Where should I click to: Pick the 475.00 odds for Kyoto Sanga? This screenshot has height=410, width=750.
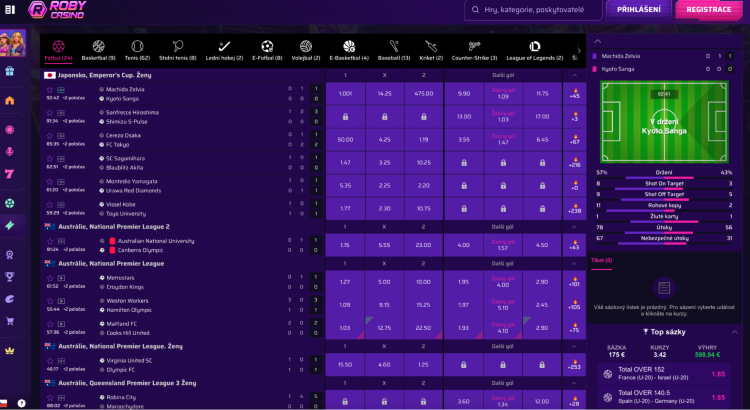(x=425, y=93)
